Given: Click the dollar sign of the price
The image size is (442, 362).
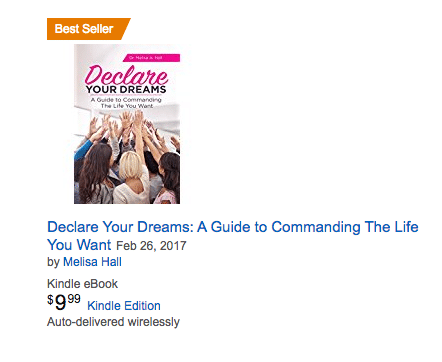Looking at the screenshot, I should coord(50,299).
